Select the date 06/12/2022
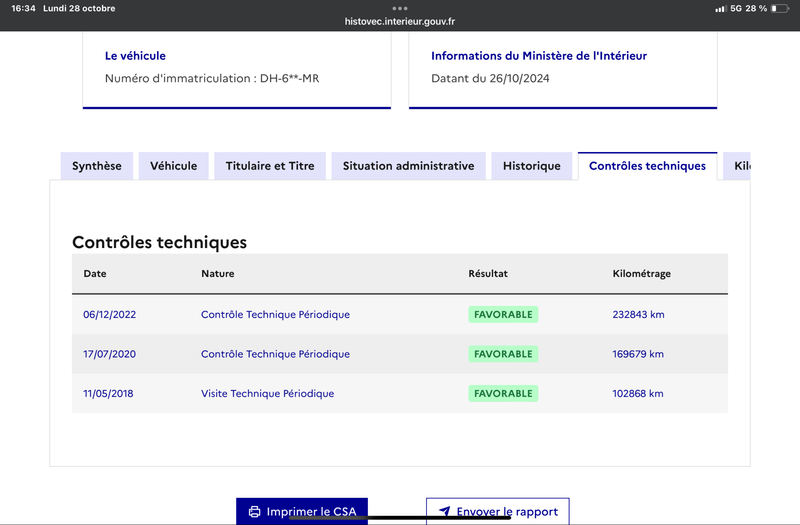Screen dimensions: 800x525 110,314
